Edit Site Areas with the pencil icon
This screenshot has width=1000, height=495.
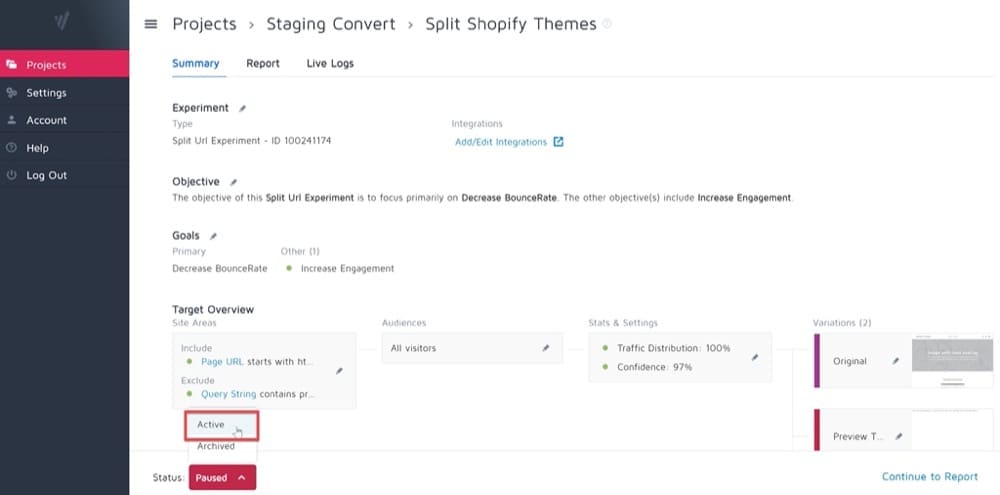(339, 371)
